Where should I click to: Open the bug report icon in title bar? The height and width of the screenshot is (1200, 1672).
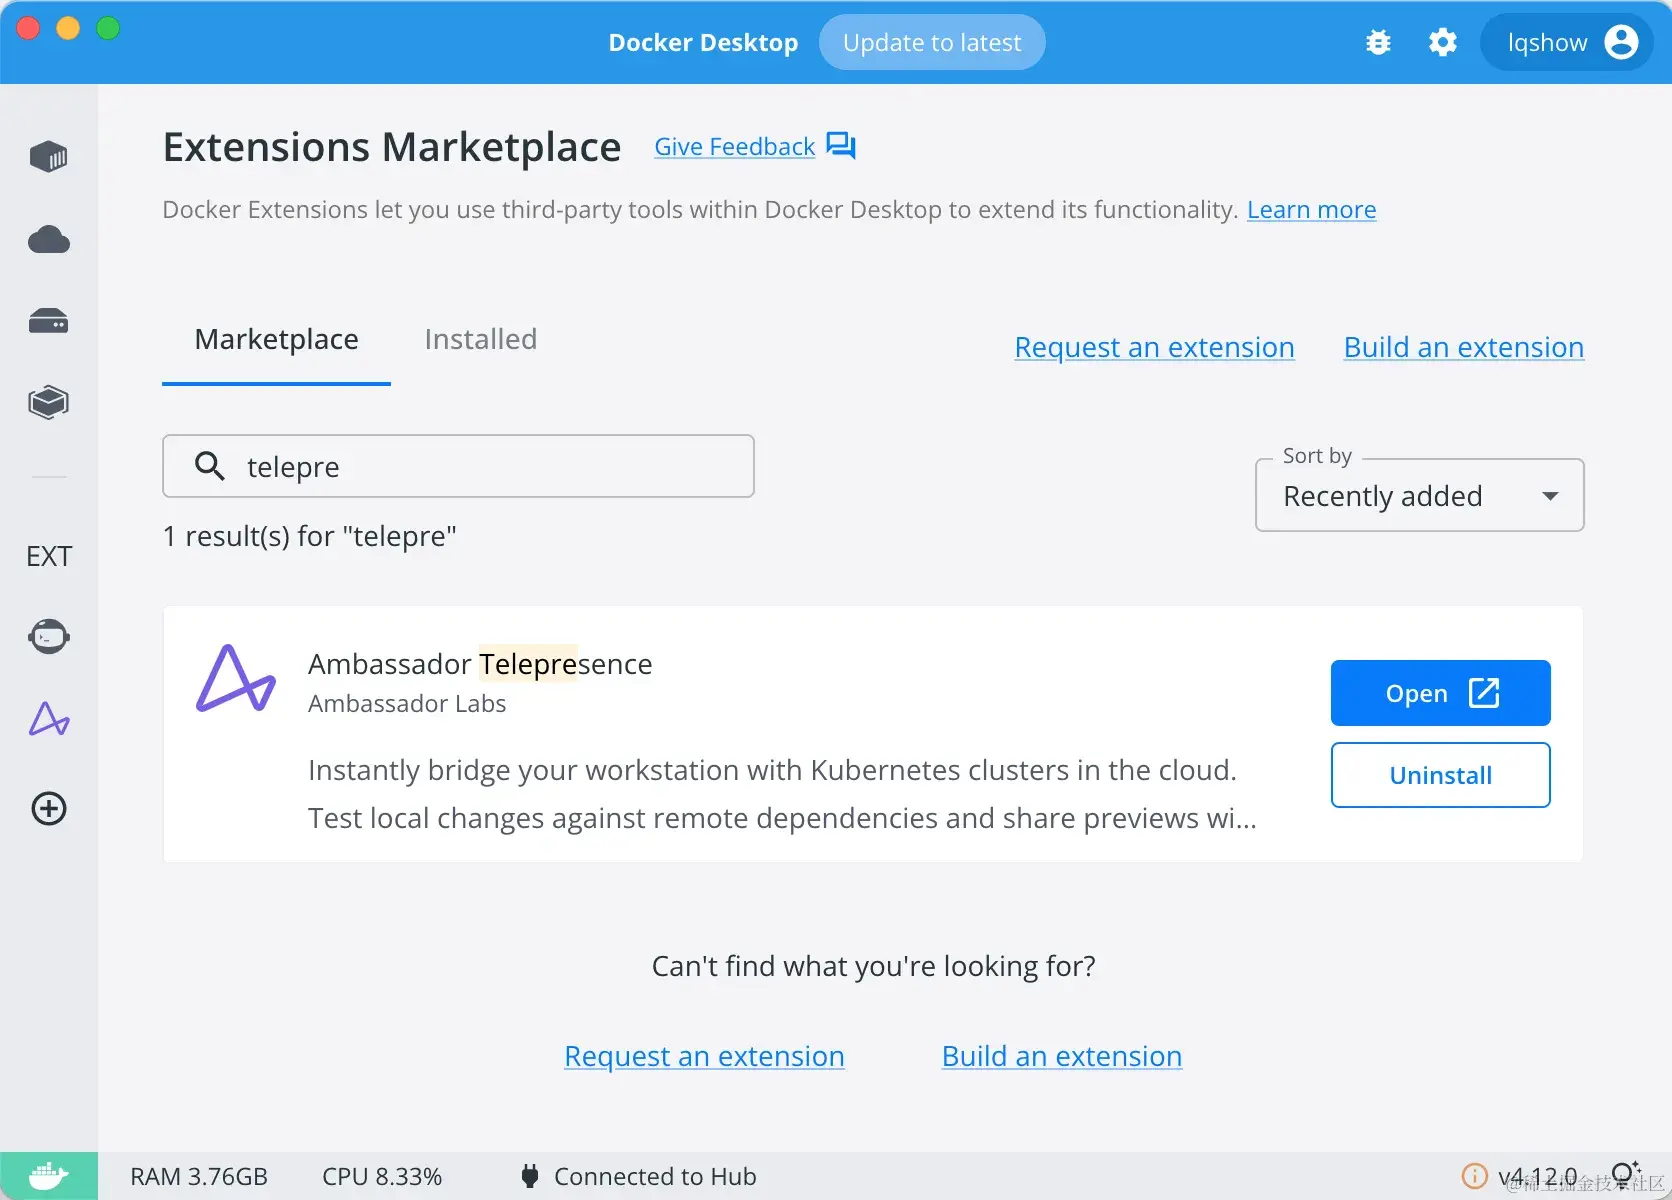click(1378, 42)
